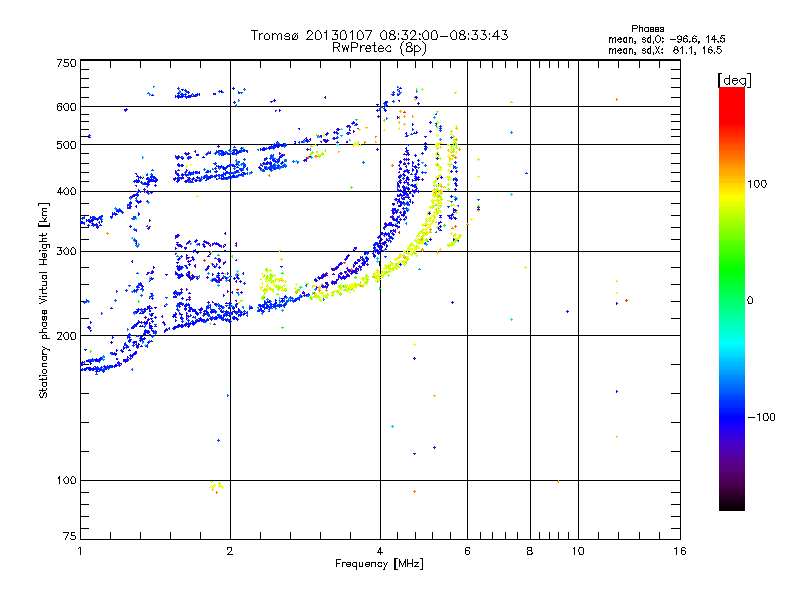Click the colorbar '100' tick label
The width and height of the screenshot is (800, 600).
coord(757,184)
